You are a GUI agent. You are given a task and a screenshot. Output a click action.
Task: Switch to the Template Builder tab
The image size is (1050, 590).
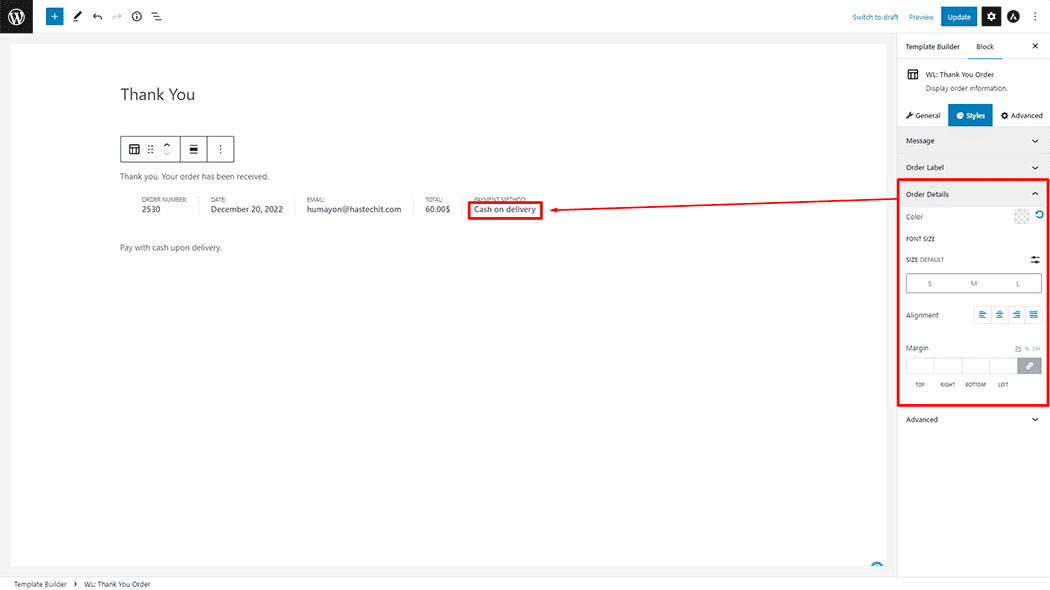(x=932, y=47)
